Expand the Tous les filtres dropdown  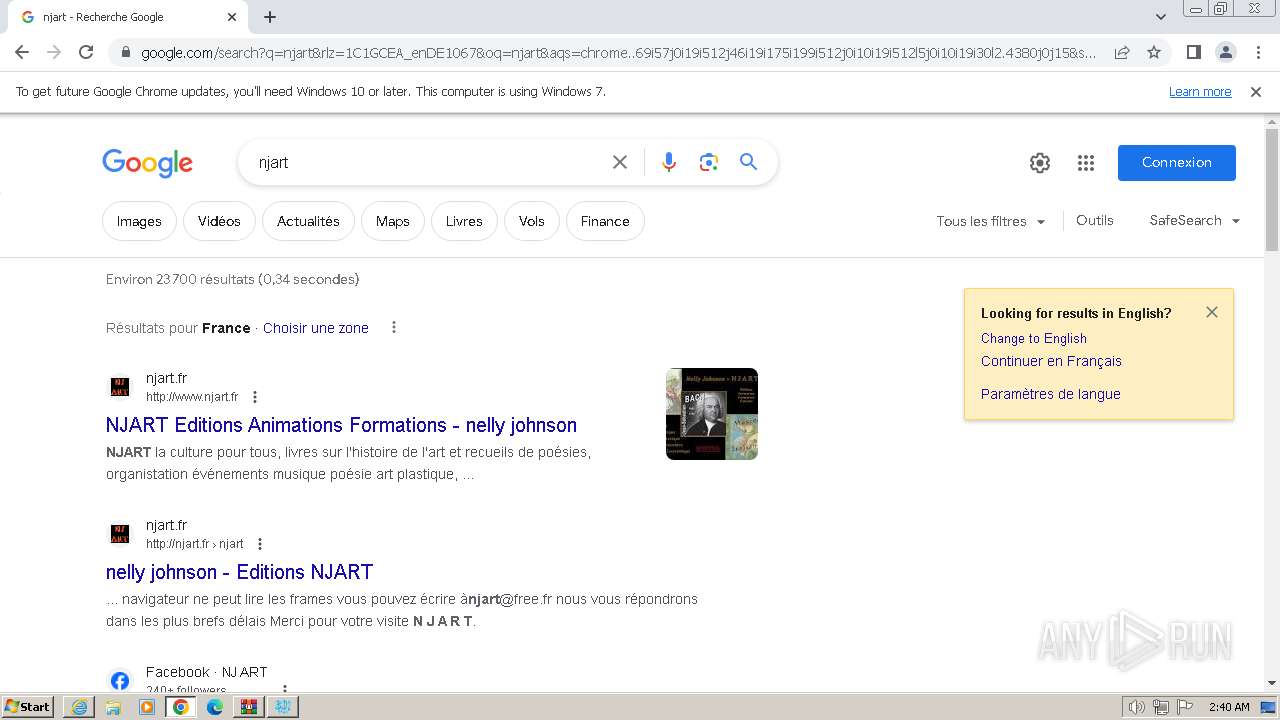(991, 221)
